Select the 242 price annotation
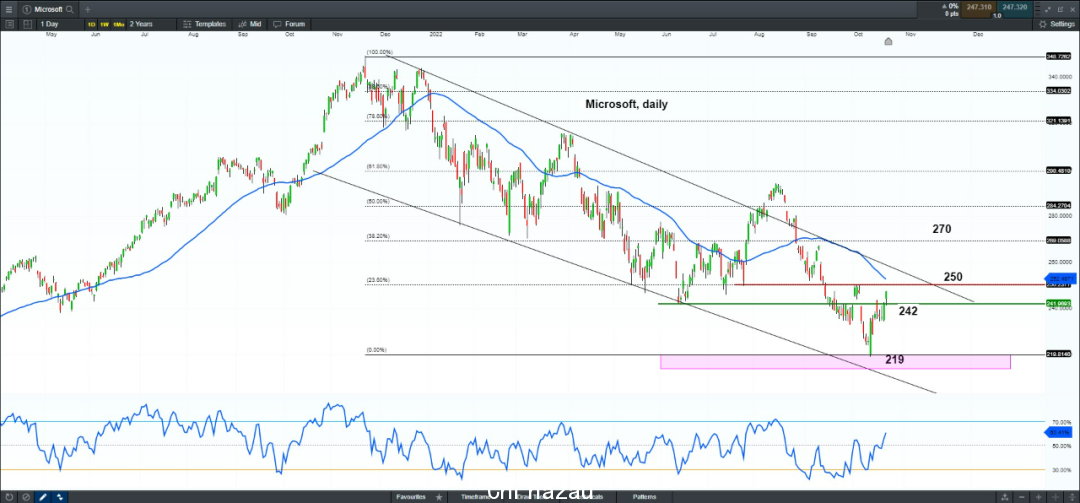Screen dimensions: 1080x503 pos(908,311)
